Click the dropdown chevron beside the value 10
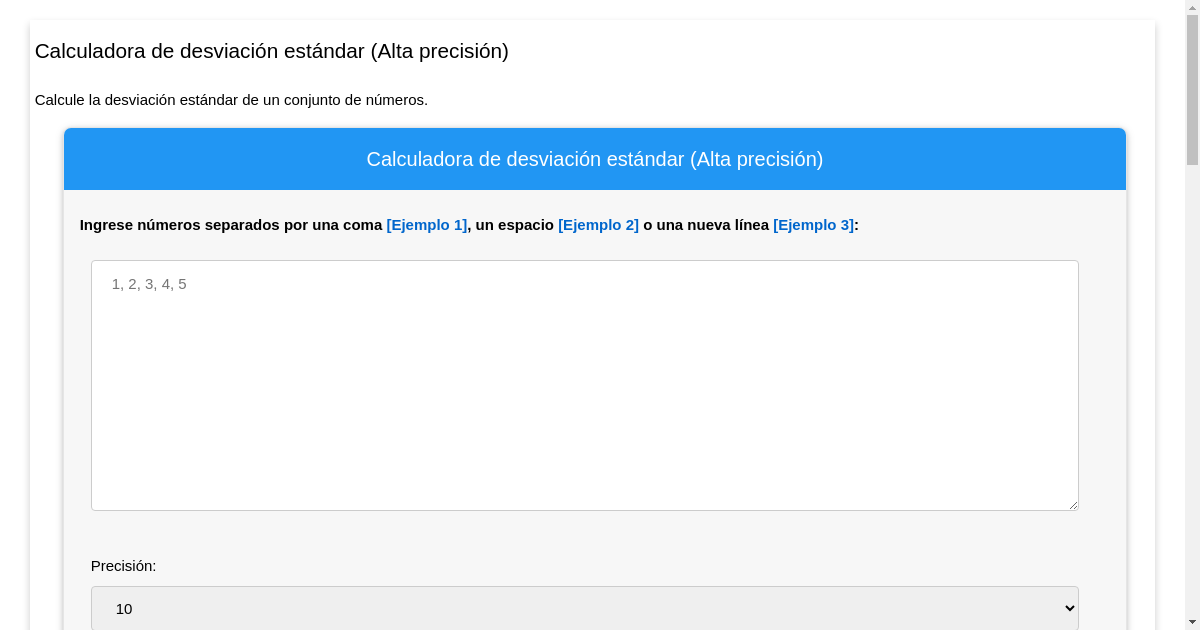This screenshot has width=1200, height=630. [1067, 608]
